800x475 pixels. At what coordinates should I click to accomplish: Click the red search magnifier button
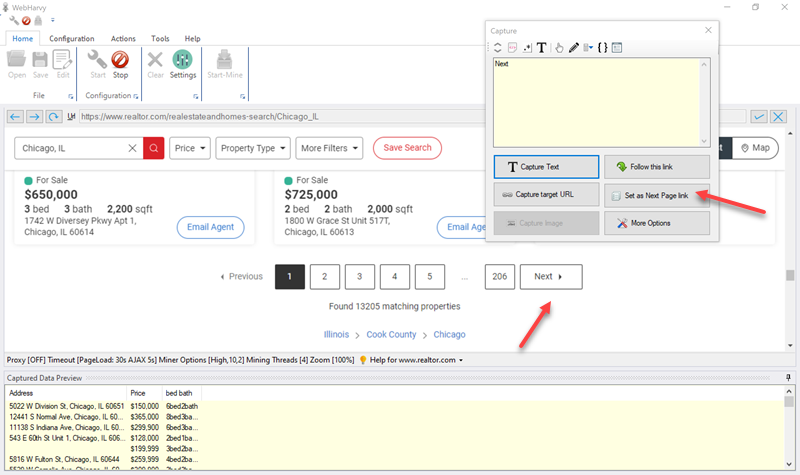[x=153, y=148]
